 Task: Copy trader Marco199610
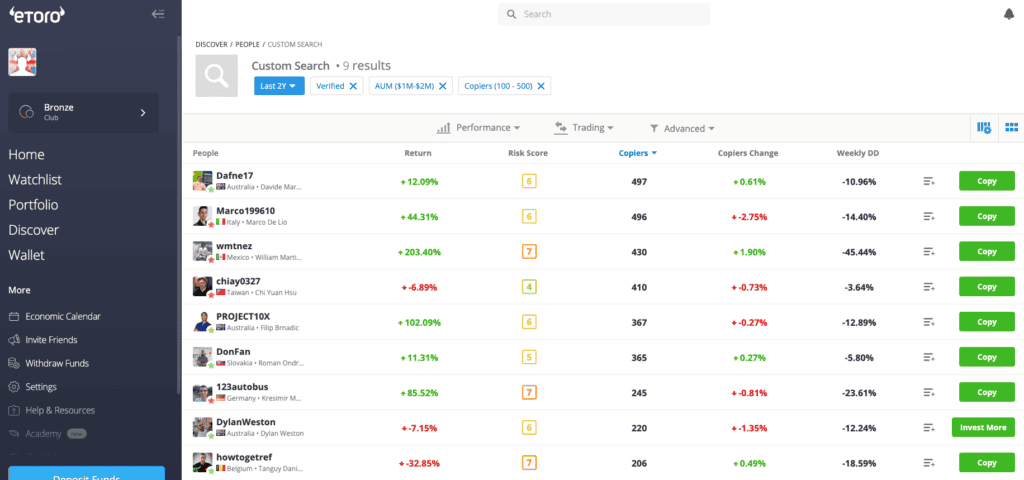pos(986,216)
